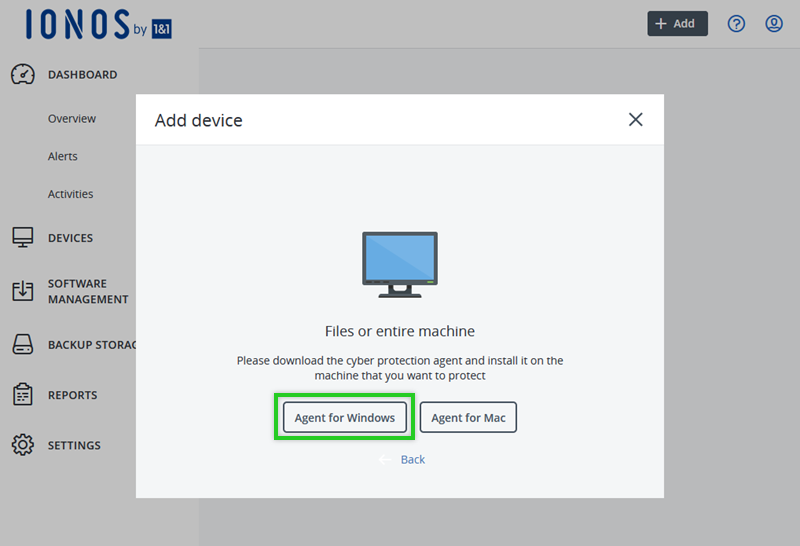Click the computer monitor illustration

[400, 265]
